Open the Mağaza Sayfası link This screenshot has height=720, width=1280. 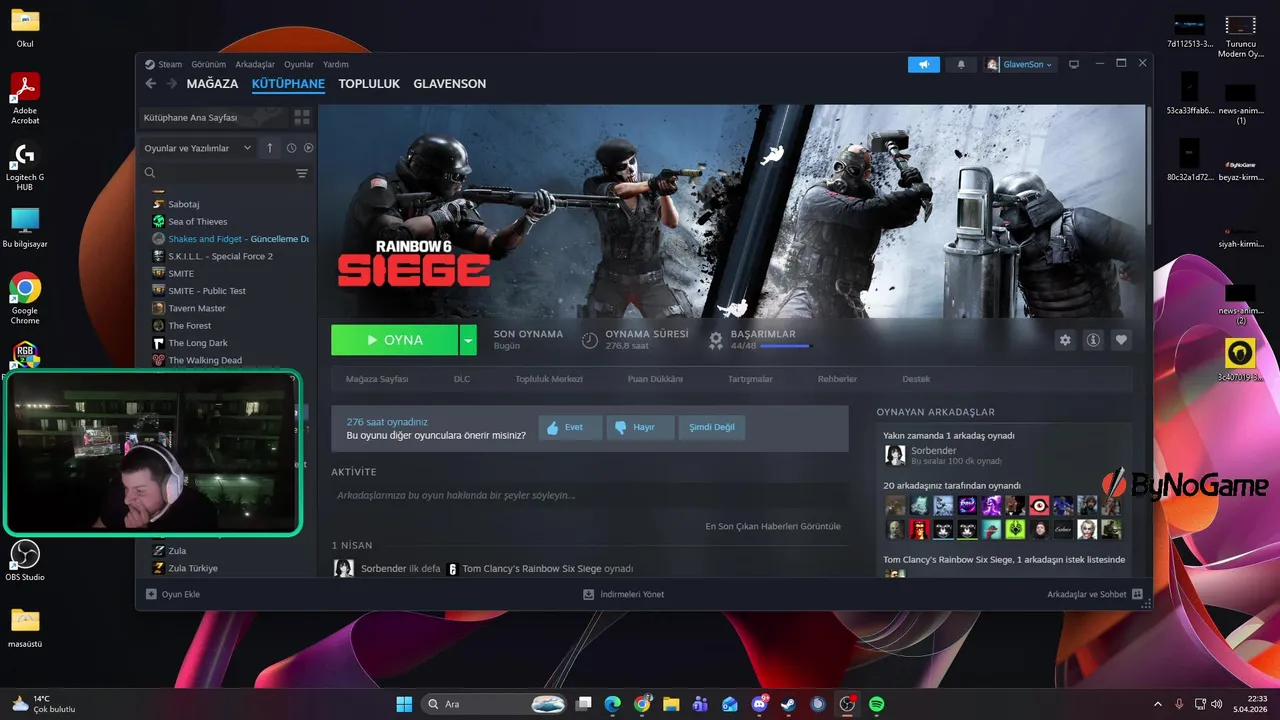(x=377, y=379)
